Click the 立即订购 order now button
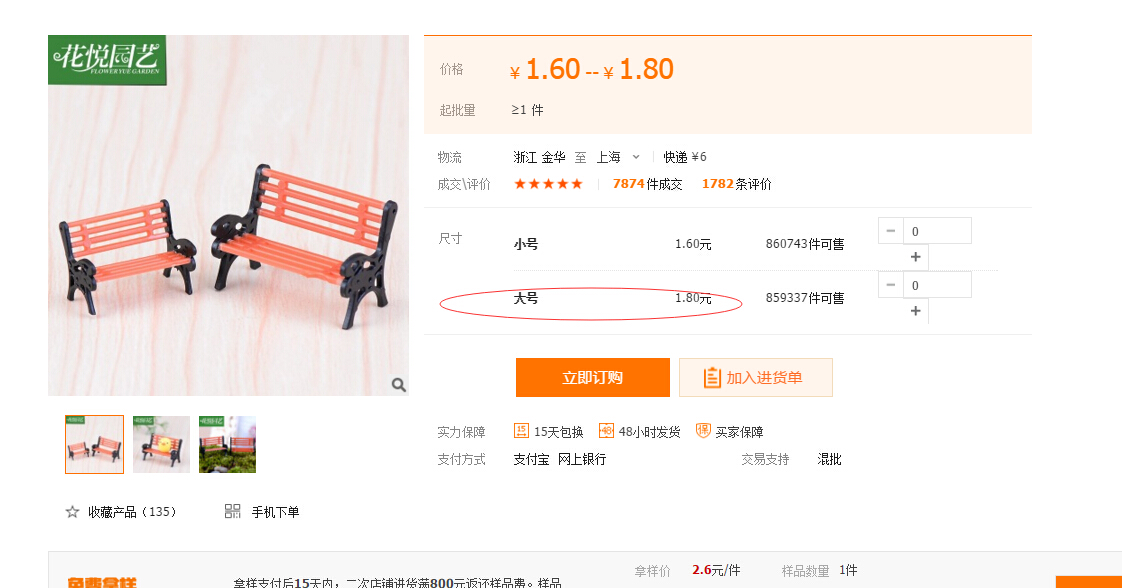 (x=592, y=378)
